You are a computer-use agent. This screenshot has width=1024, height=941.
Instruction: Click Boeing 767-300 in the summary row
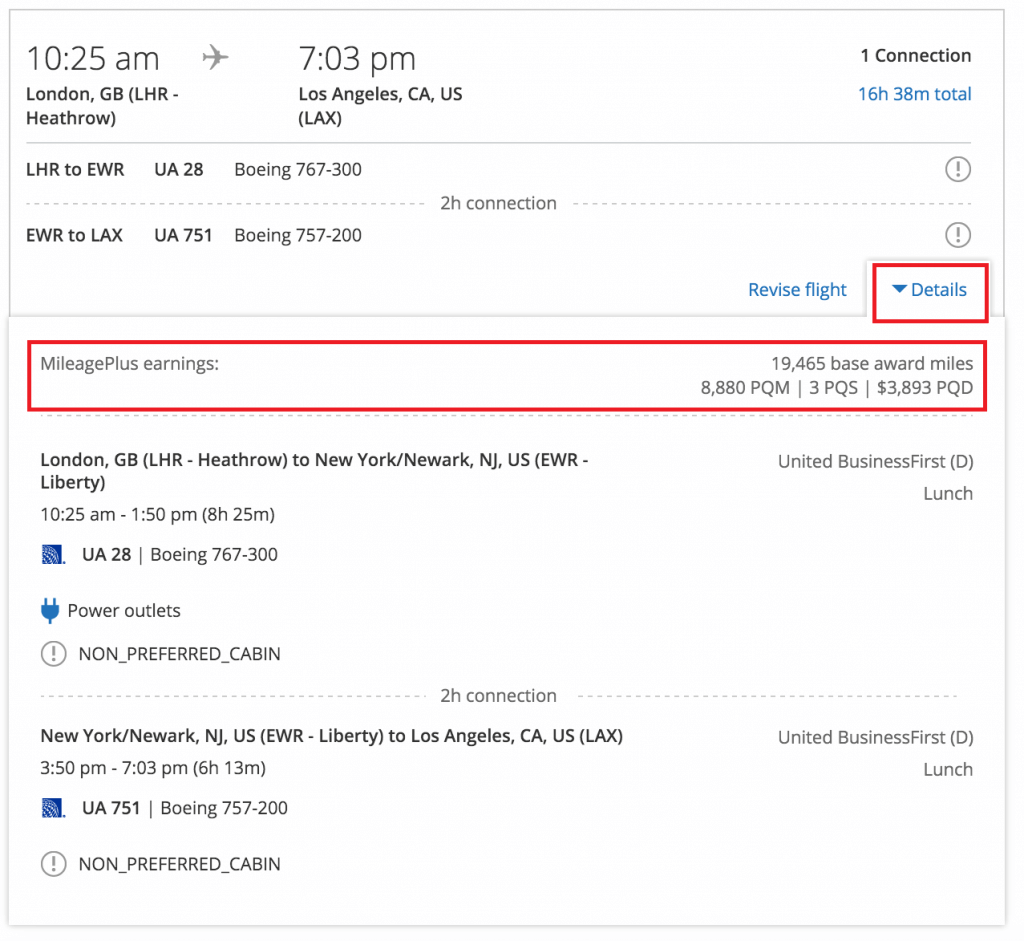[298, 170]
